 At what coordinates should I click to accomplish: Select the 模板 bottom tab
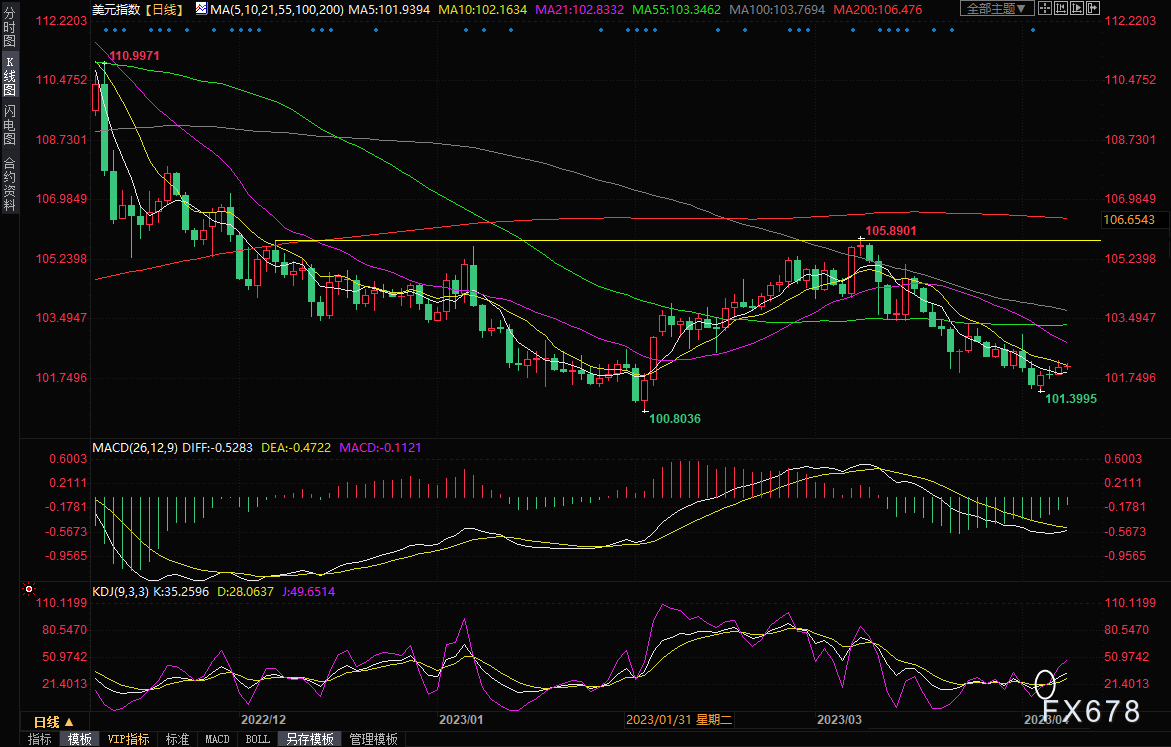[80, 739]
